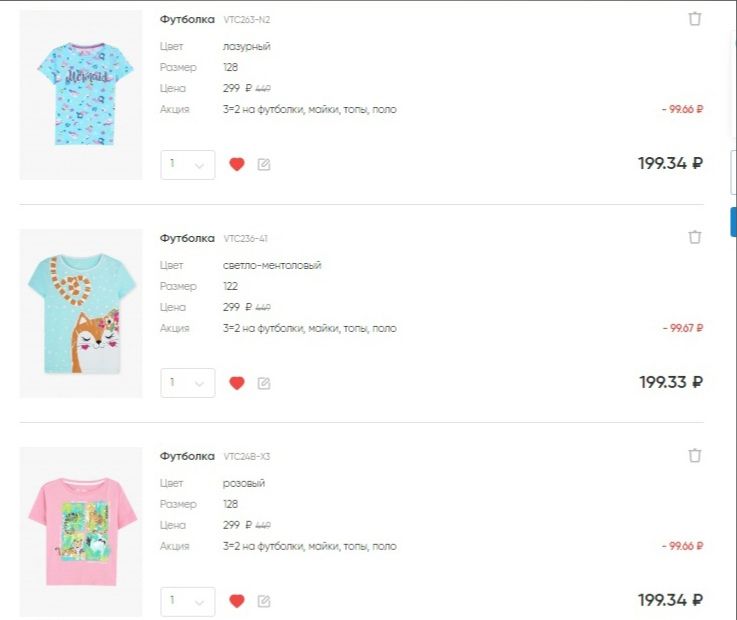Click trash icon for розовый футболка

coord(695,455)
